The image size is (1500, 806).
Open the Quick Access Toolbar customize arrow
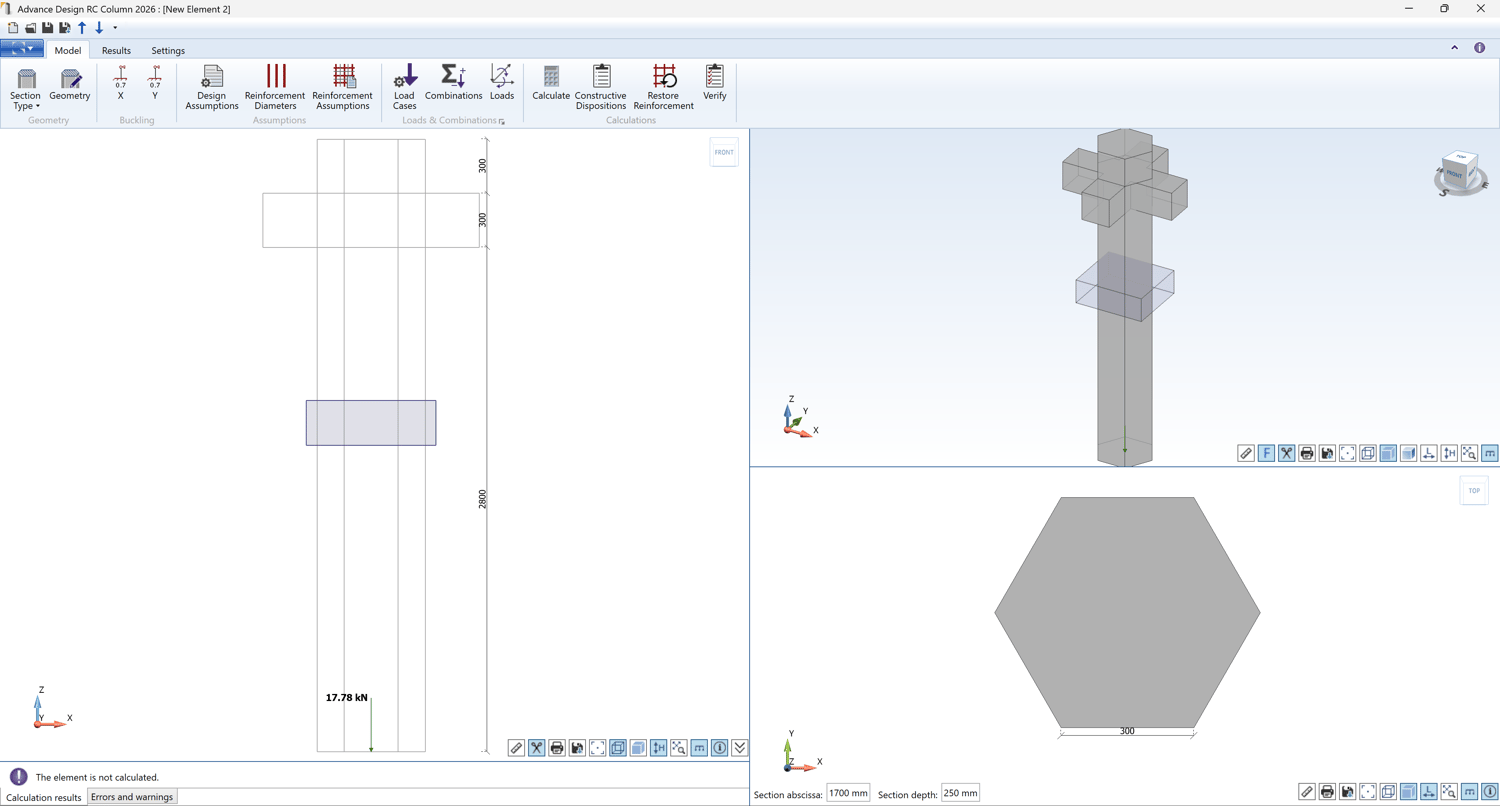click(x=115, y=28)
